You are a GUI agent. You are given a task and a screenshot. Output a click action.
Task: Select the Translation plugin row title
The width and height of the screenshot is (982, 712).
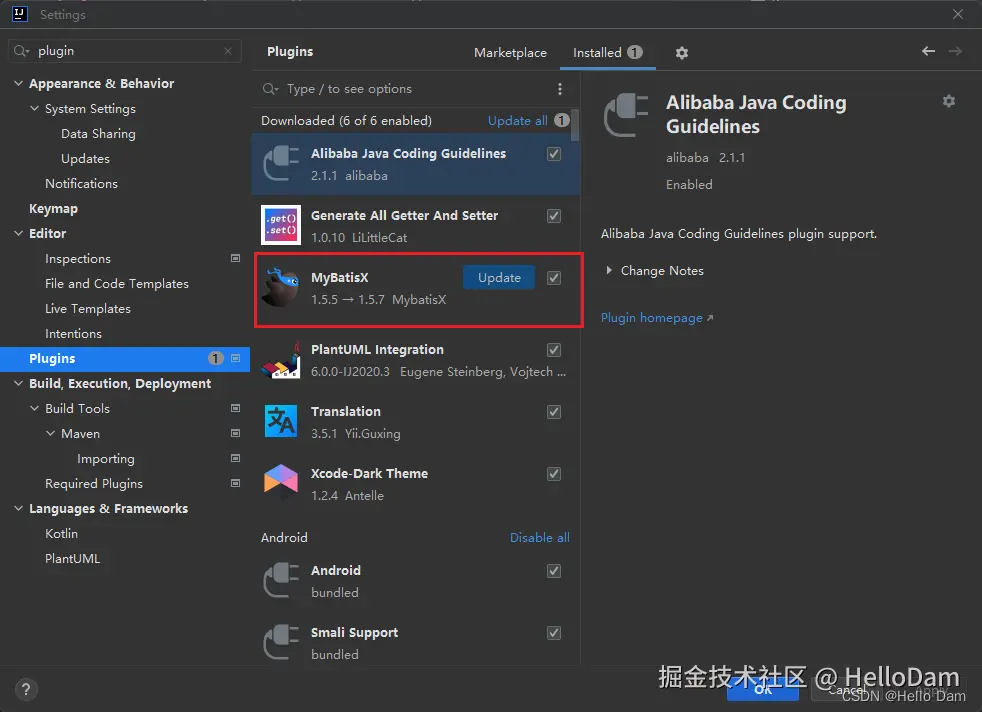click(346, 411)
